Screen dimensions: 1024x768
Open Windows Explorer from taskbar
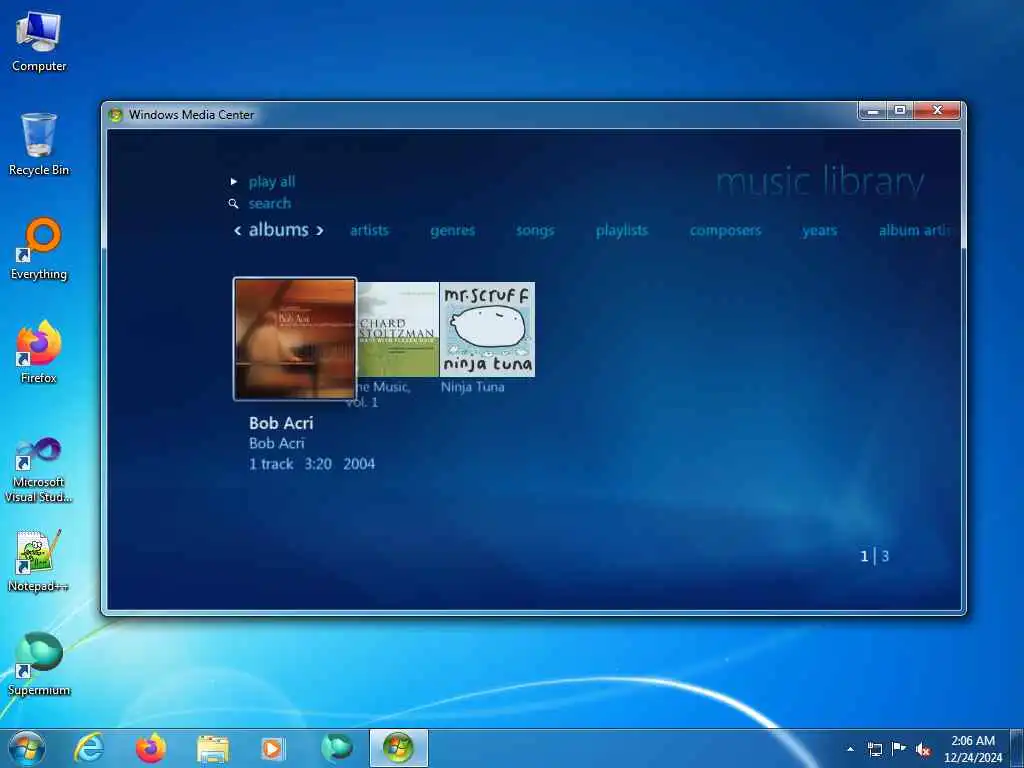pyautogui.click(x=212, y=748)
